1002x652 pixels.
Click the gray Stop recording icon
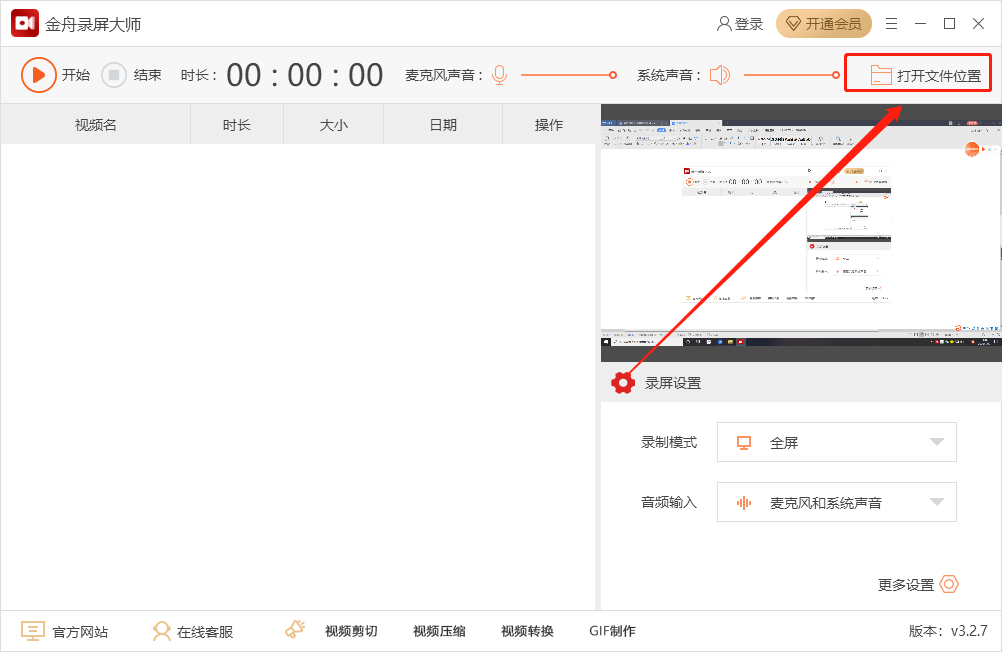click(114, 75)
